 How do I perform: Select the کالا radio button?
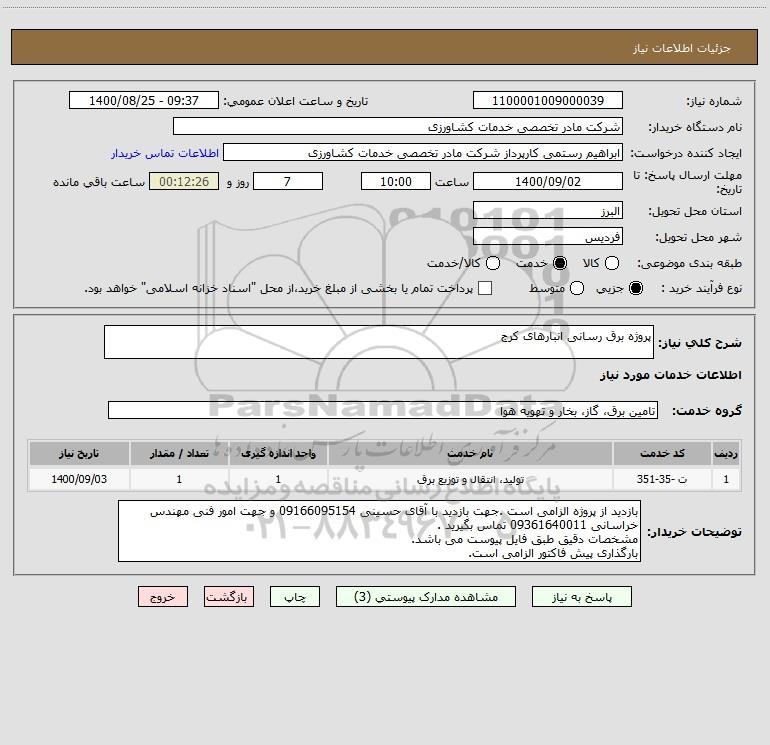pyautogui.click(x=612, y=263)
